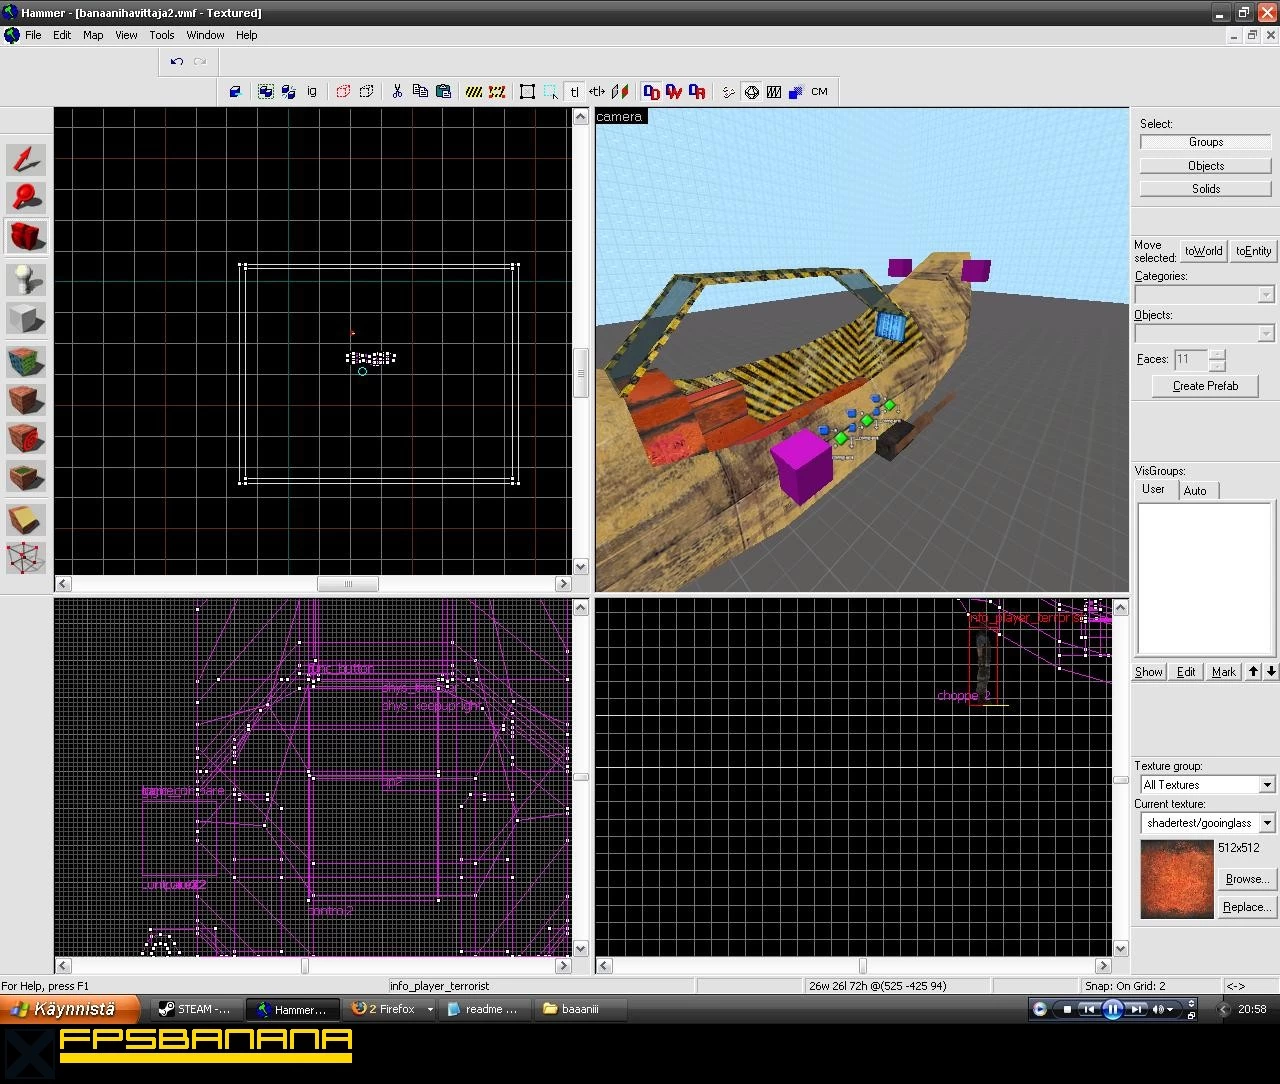Viewport: 1280px width, 1084px height.
Task: Toggle the 'ig' ignore groups button
Action: [312, 91]
